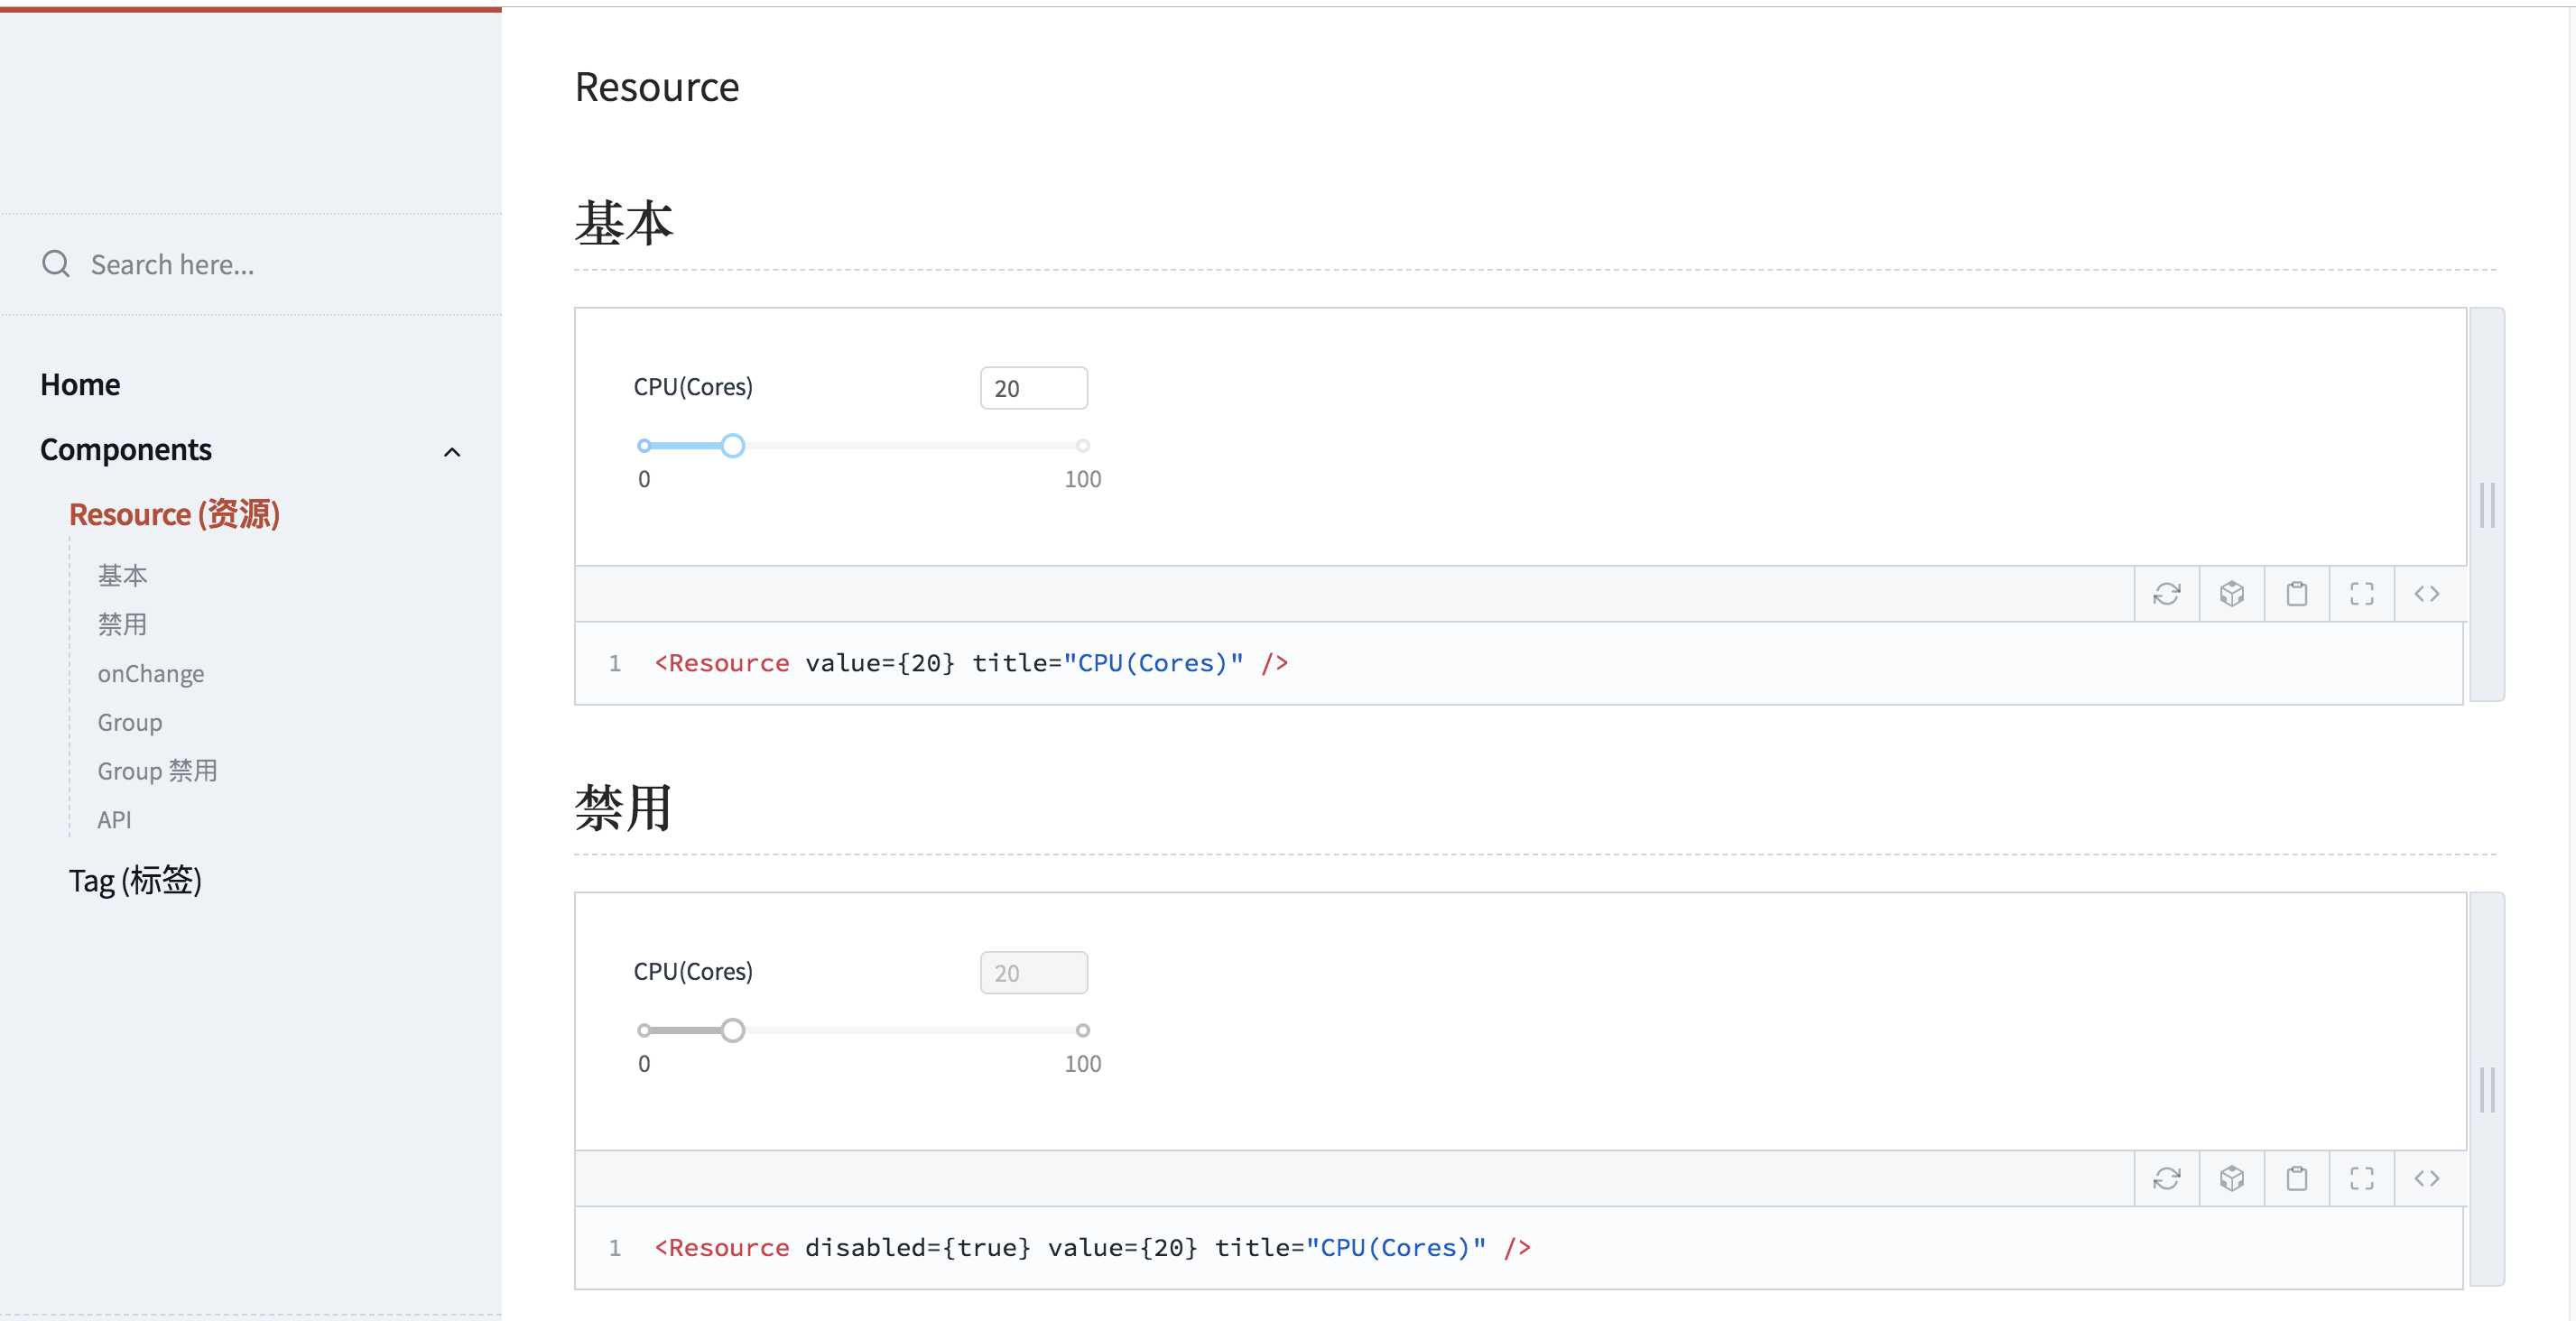Click the 100 end mark on the 基本 slider
Screen dimensions: 2576x1321
[1083, 446]
